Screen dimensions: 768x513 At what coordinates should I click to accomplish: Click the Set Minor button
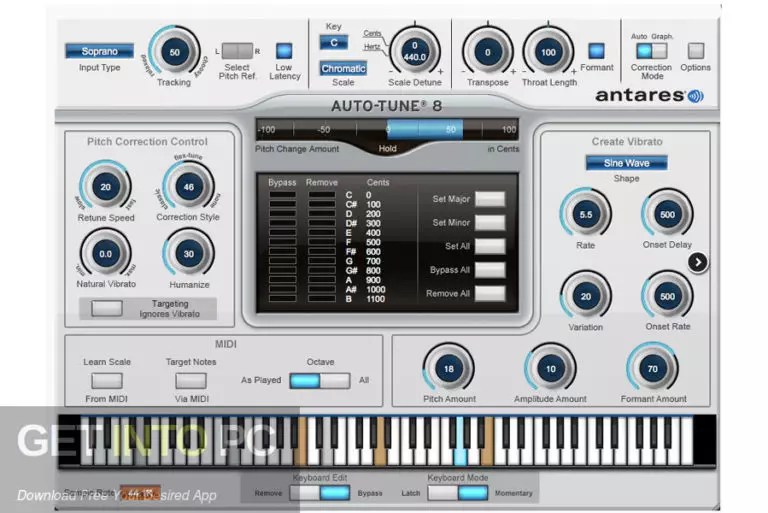pyautogui.click(x=490, y=222)
